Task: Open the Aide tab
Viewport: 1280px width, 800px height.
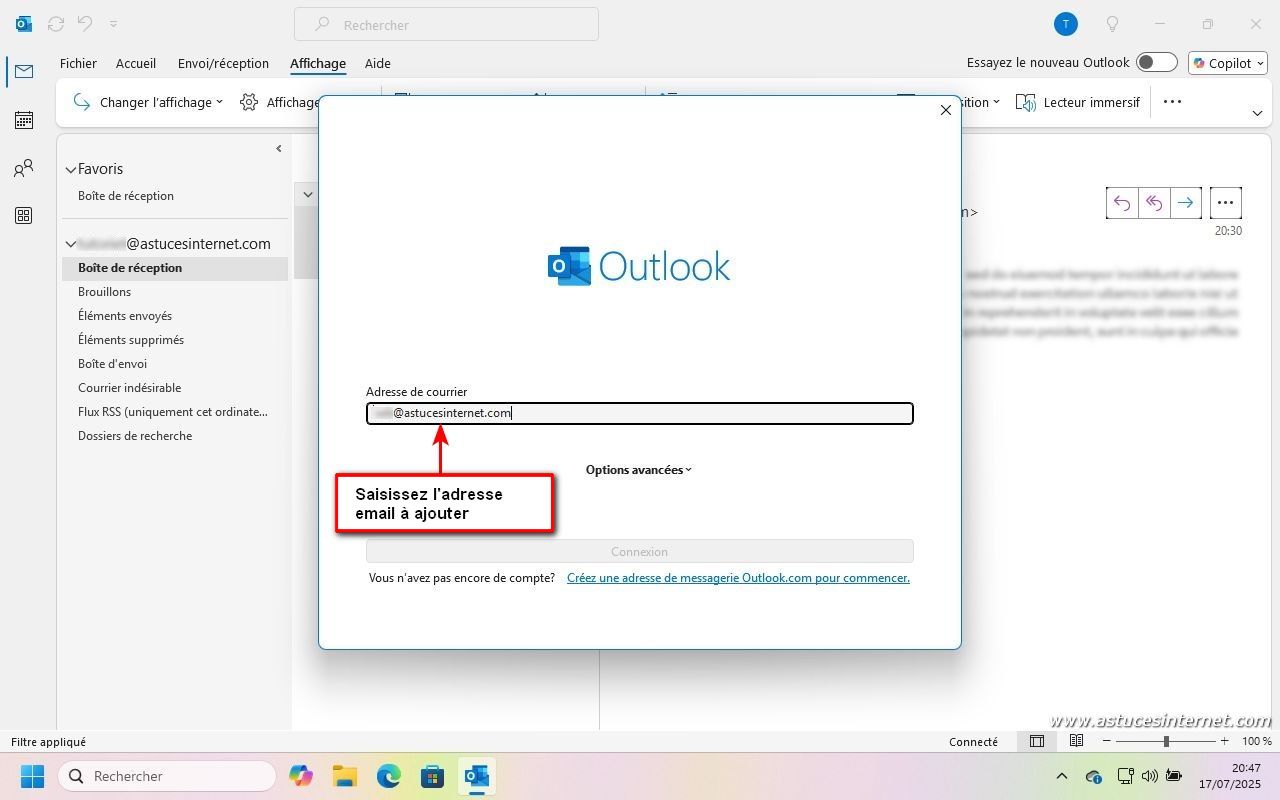Action: click(x=378, y=63)
